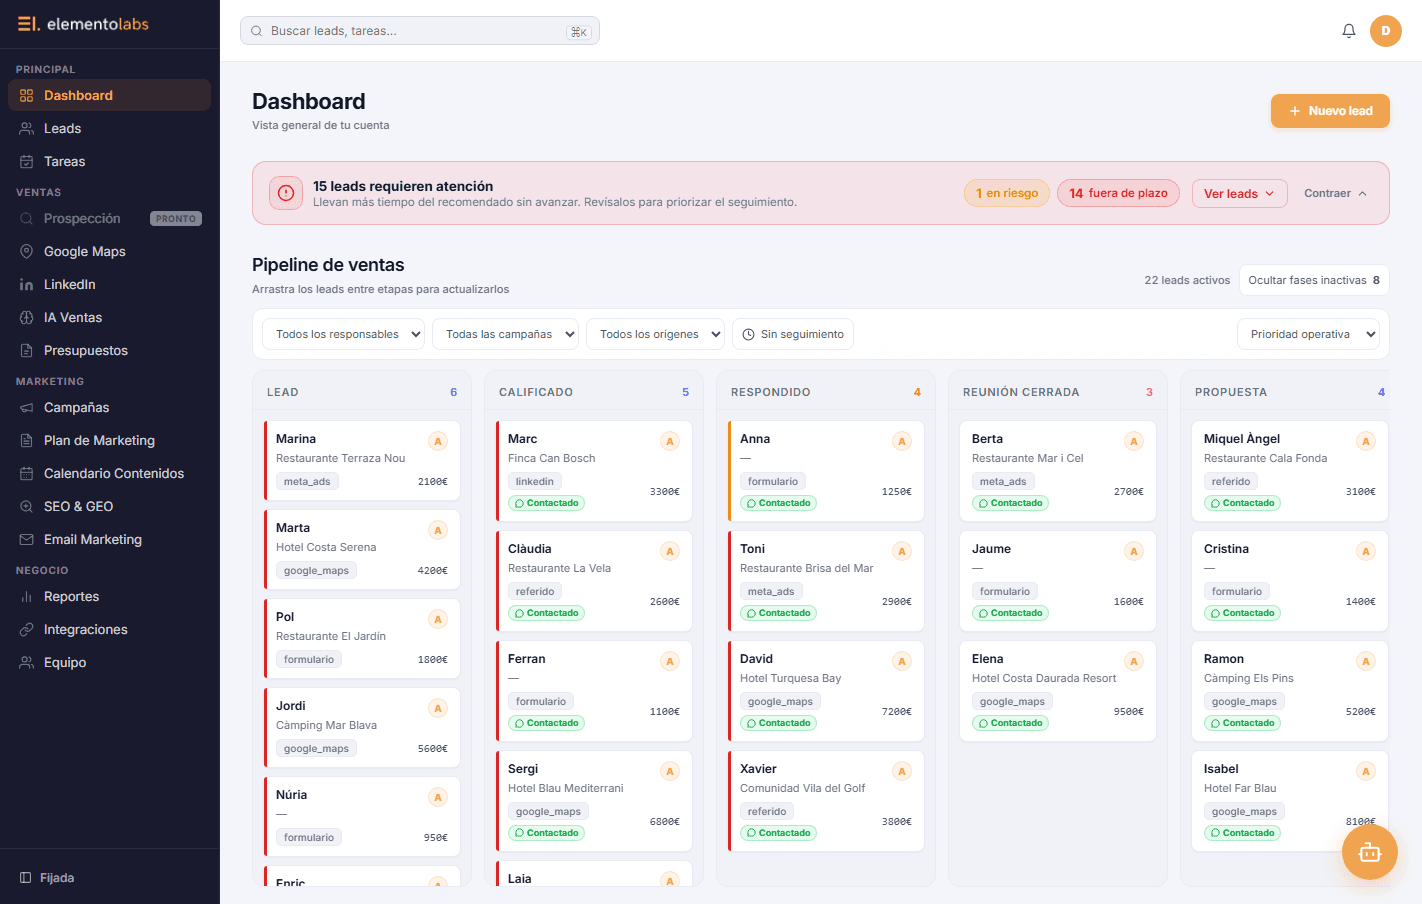Click the Presupuestos document icon
Viewport: 1422px width, 904px height.
pos(27,351)
